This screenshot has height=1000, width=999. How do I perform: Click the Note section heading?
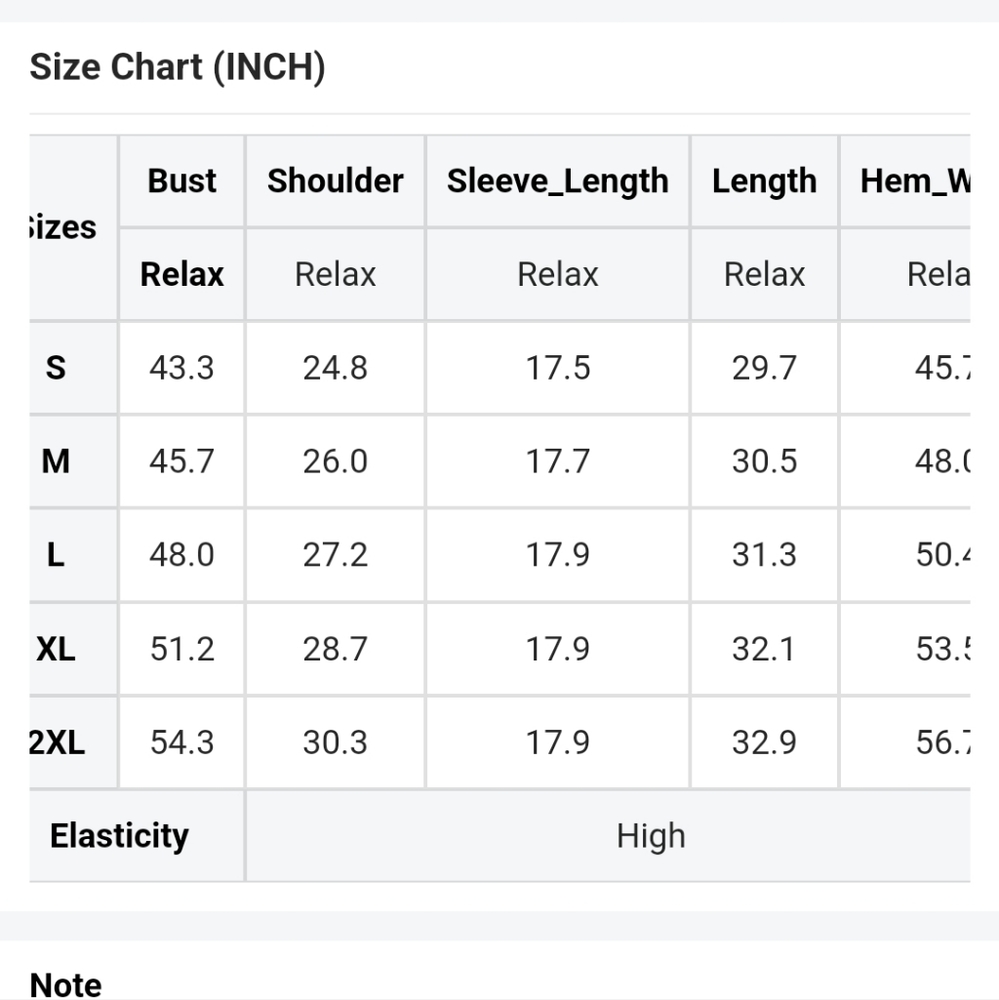pyautogui.click(x=66, y=985)
